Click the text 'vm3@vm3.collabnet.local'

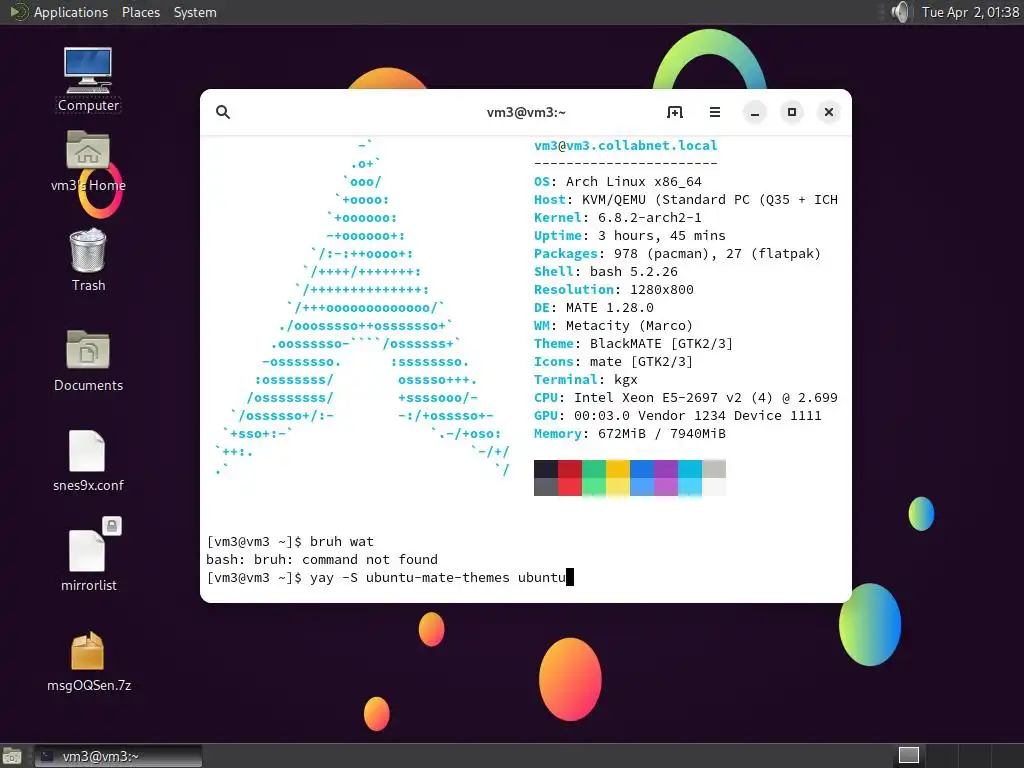[625, 146]
